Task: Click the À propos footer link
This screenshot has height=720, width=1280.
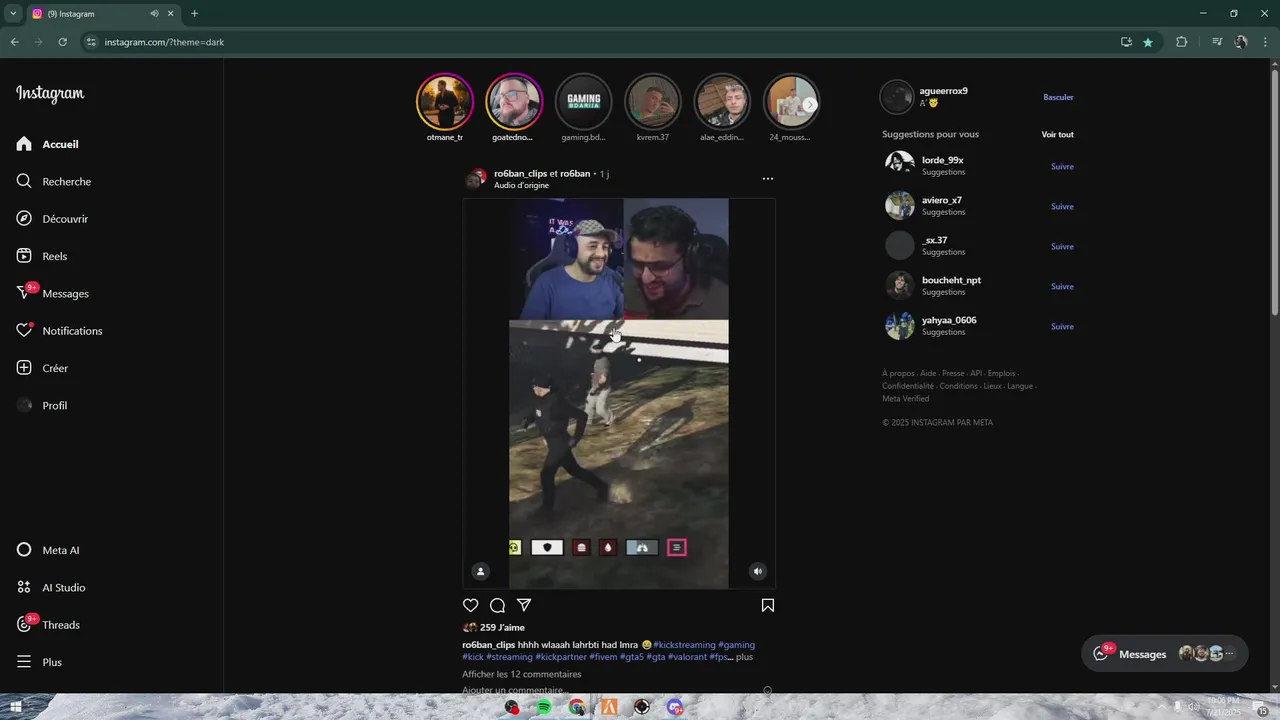Action: 898,373
